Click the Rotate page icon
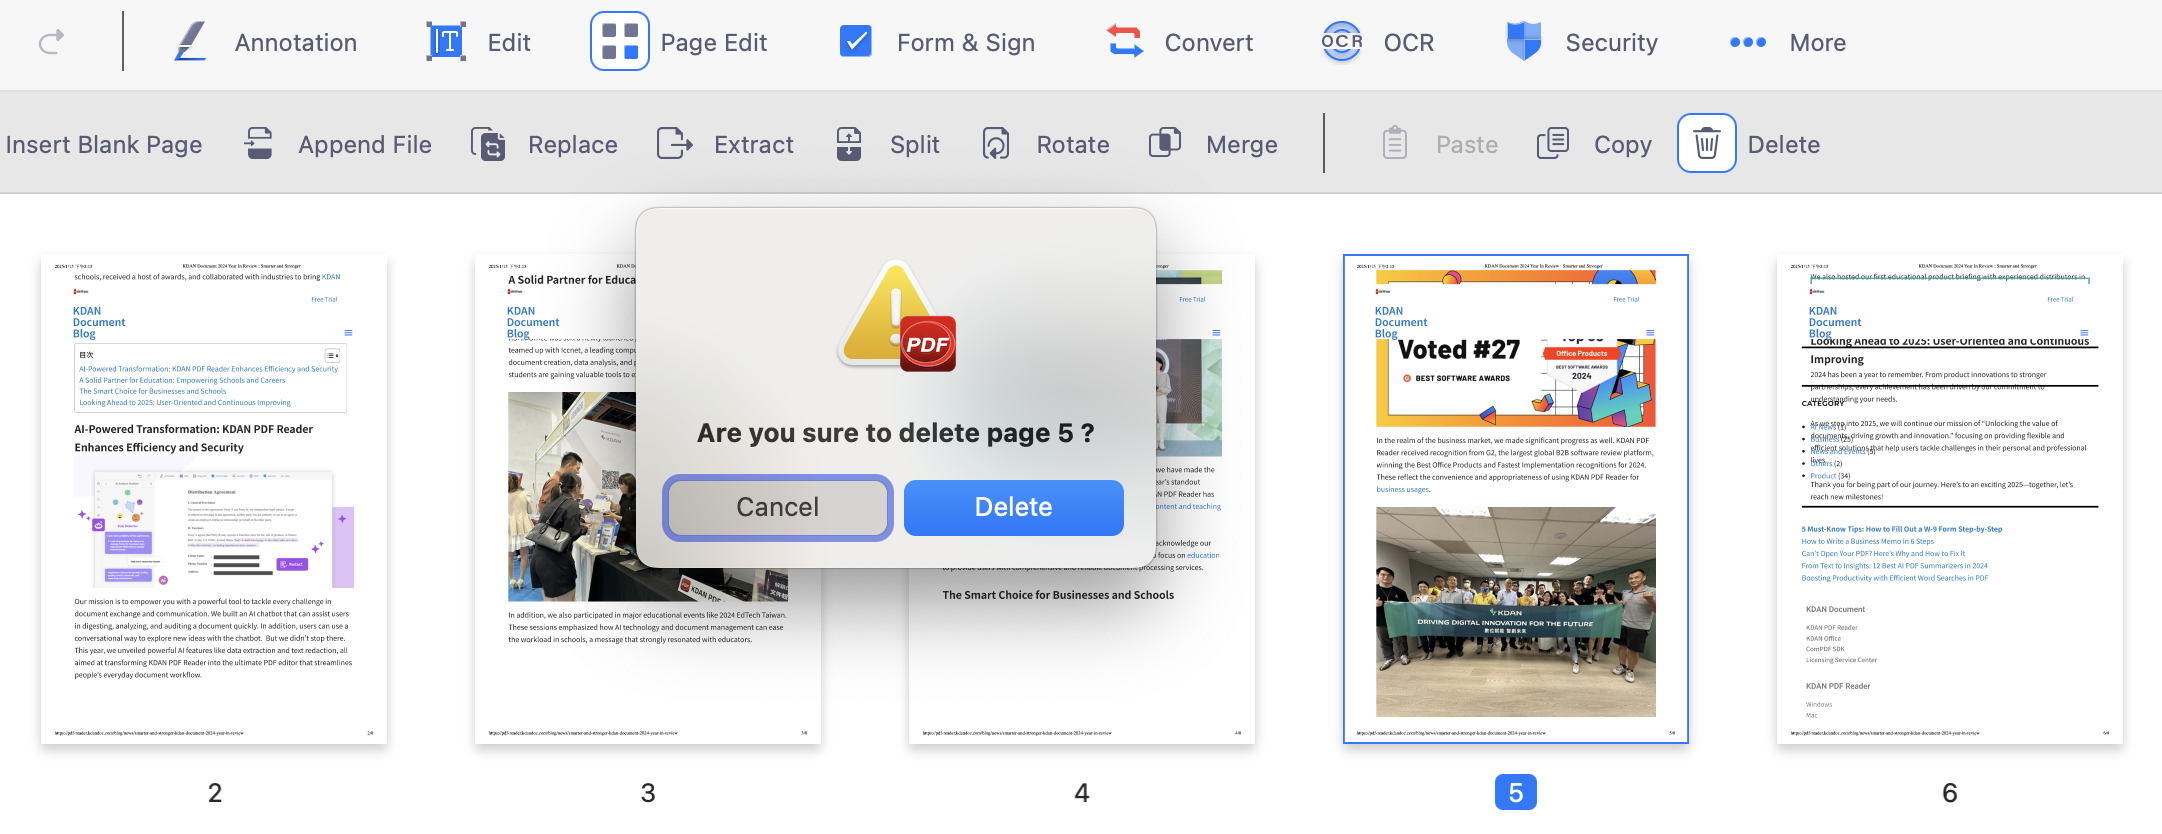Image resolution: width=2162 pixels, height=834 pixels. [x=996, y=144]
